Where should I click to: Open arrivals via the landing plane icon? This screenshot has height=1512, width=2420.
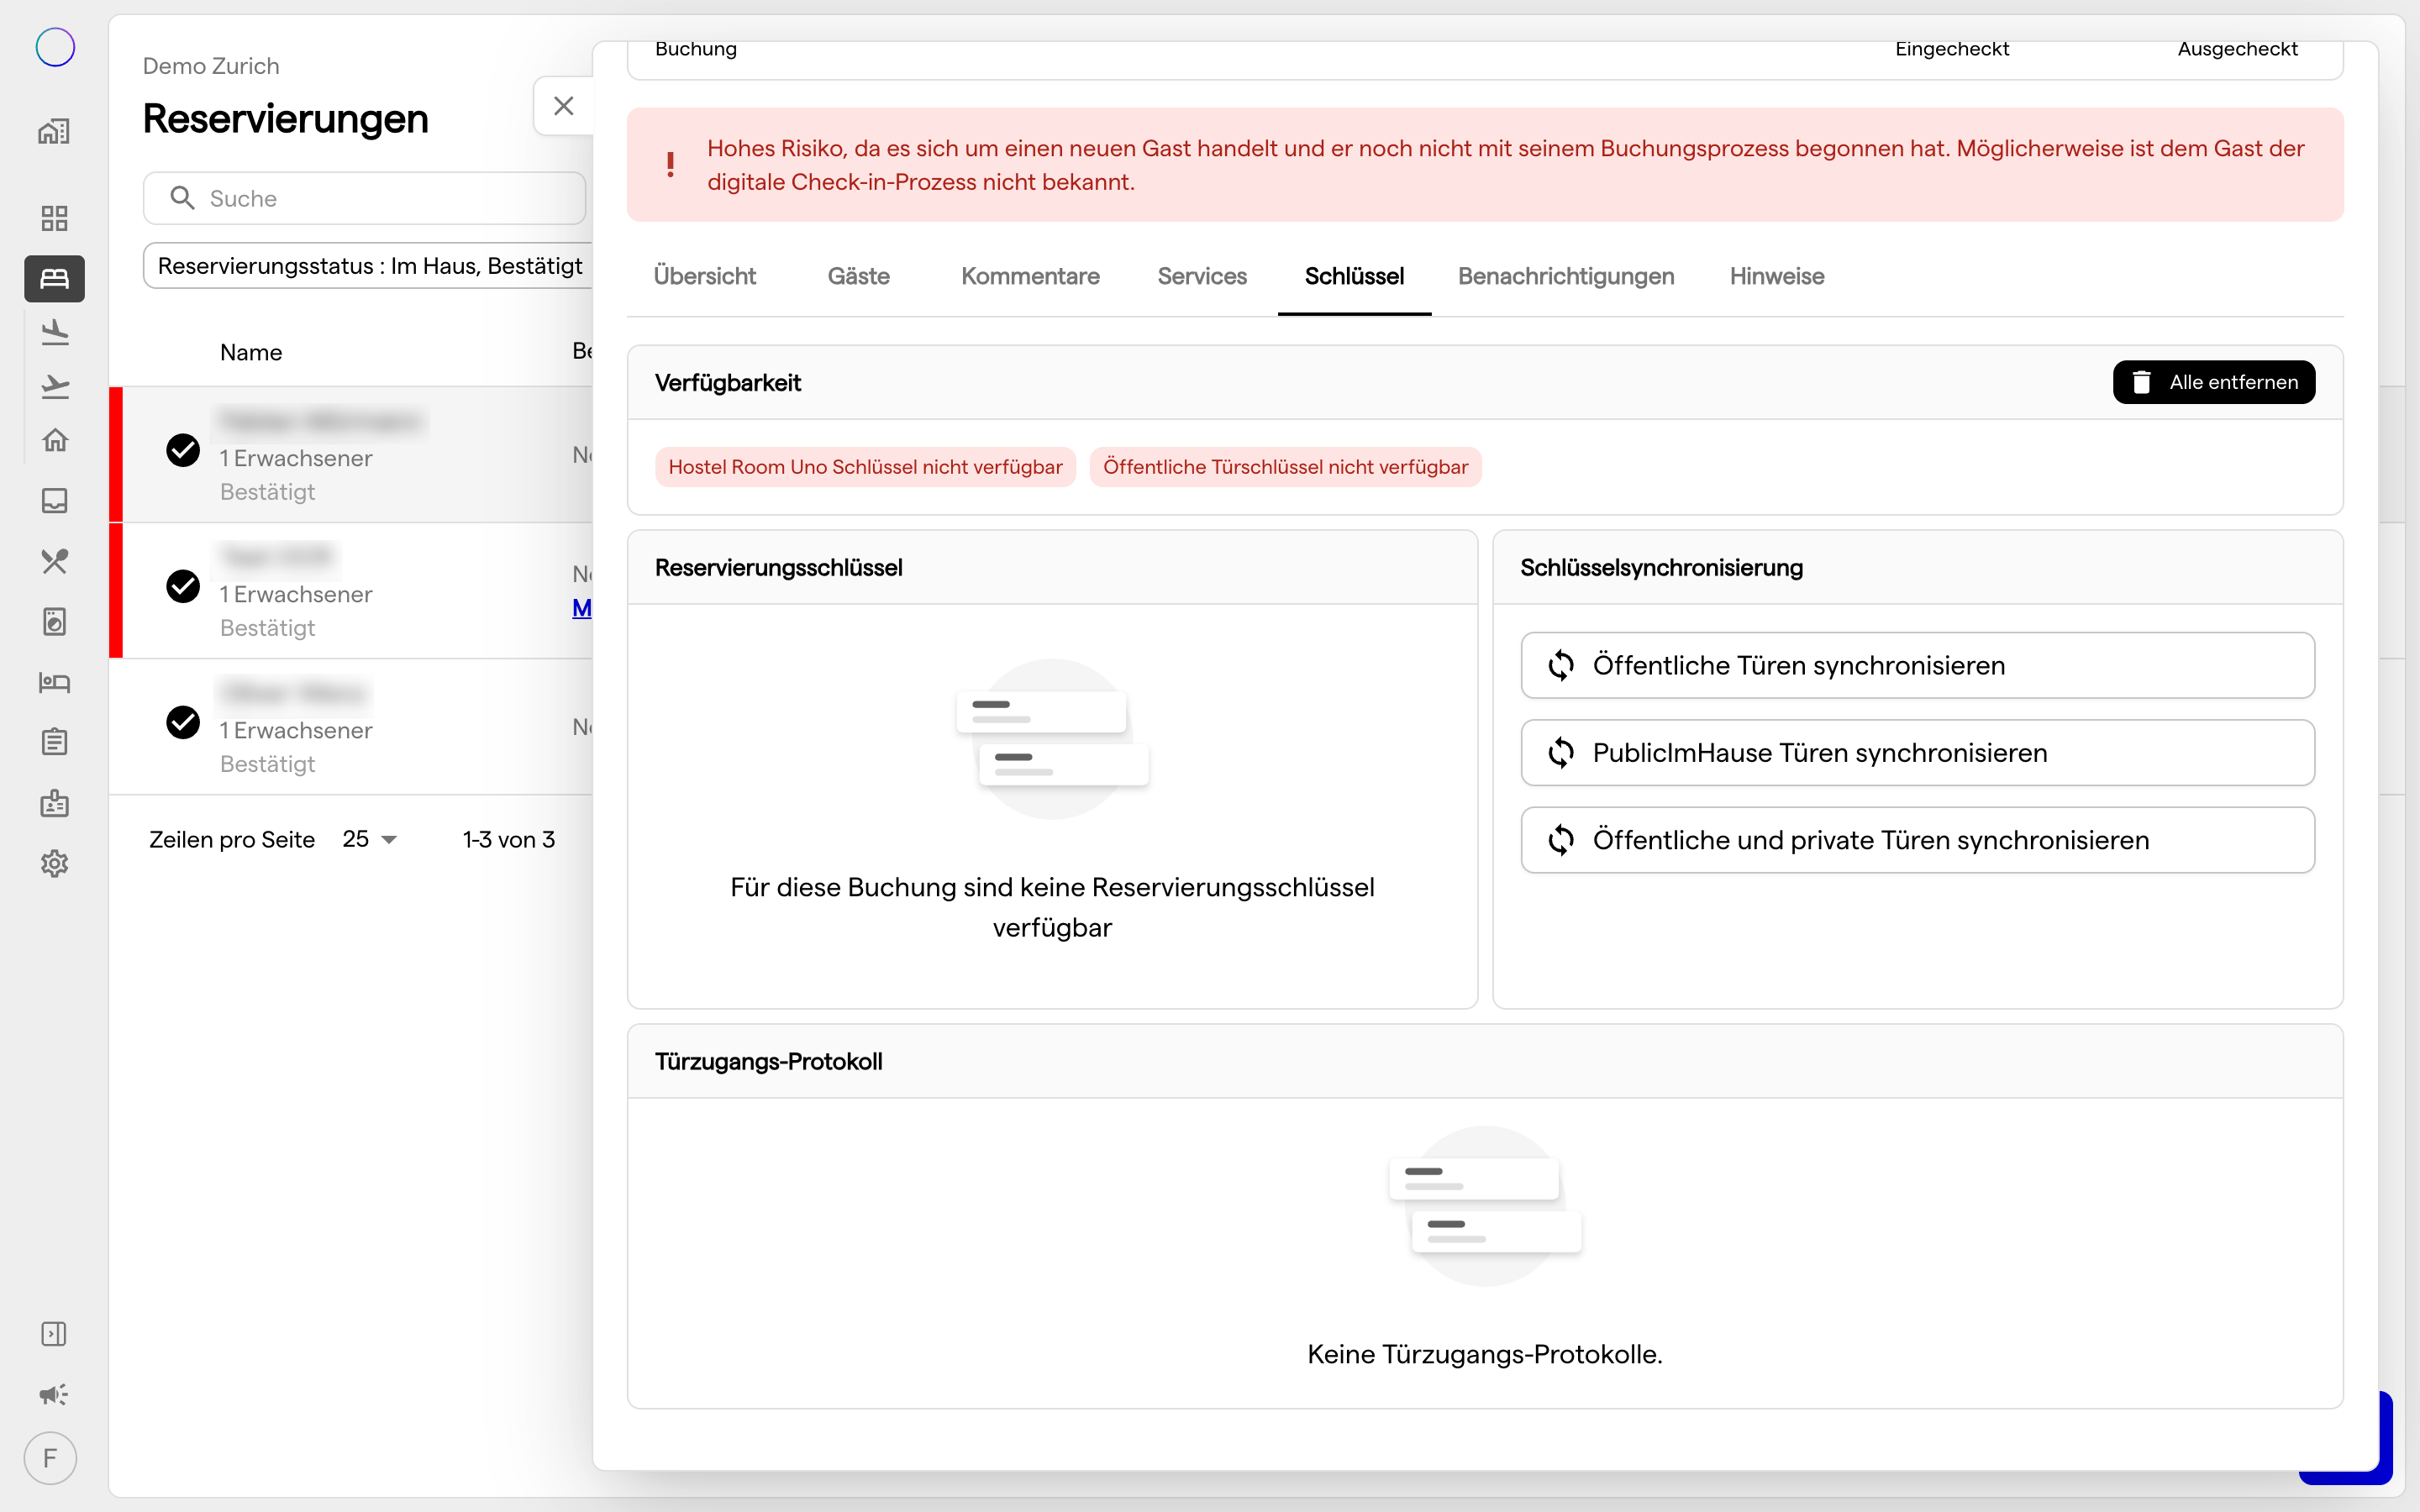point(54,332)
